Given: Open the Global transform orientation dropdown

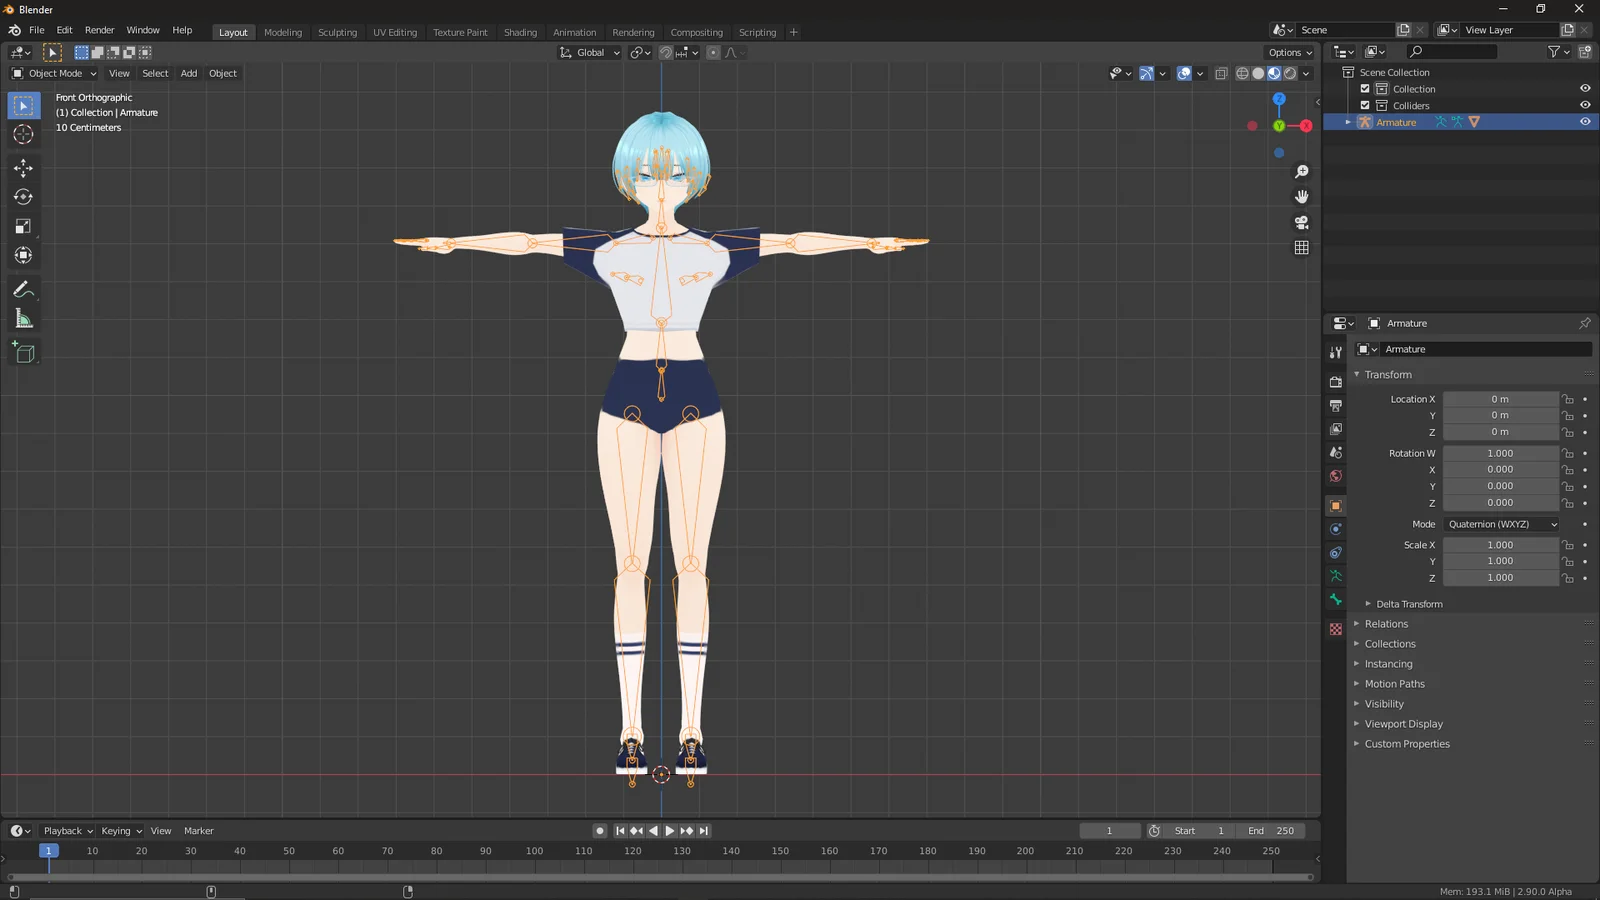Looking at the screenshot, I should coord(588,52).
